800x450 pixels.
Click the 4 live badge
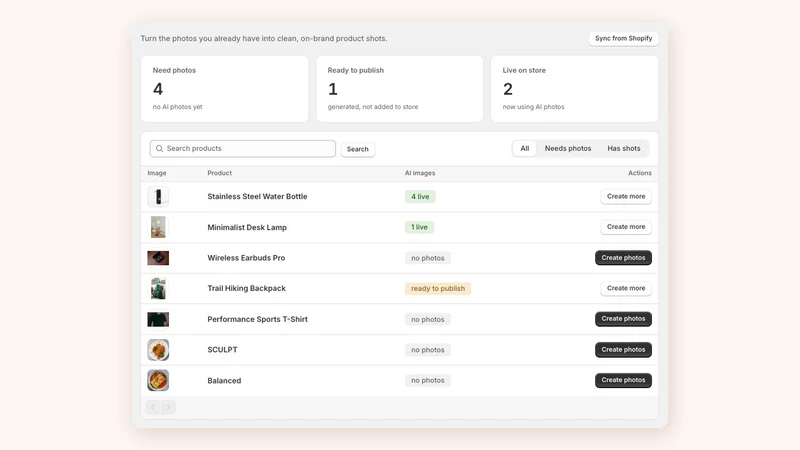(420, 196)
